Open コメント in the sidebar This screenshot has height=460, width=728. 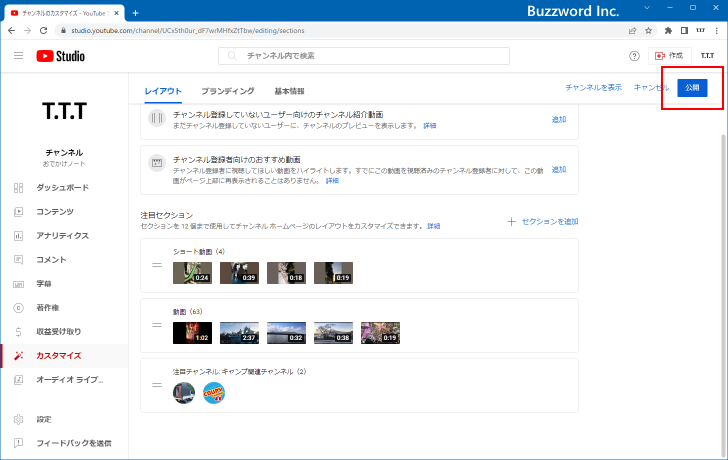click(x=64, y=259)
